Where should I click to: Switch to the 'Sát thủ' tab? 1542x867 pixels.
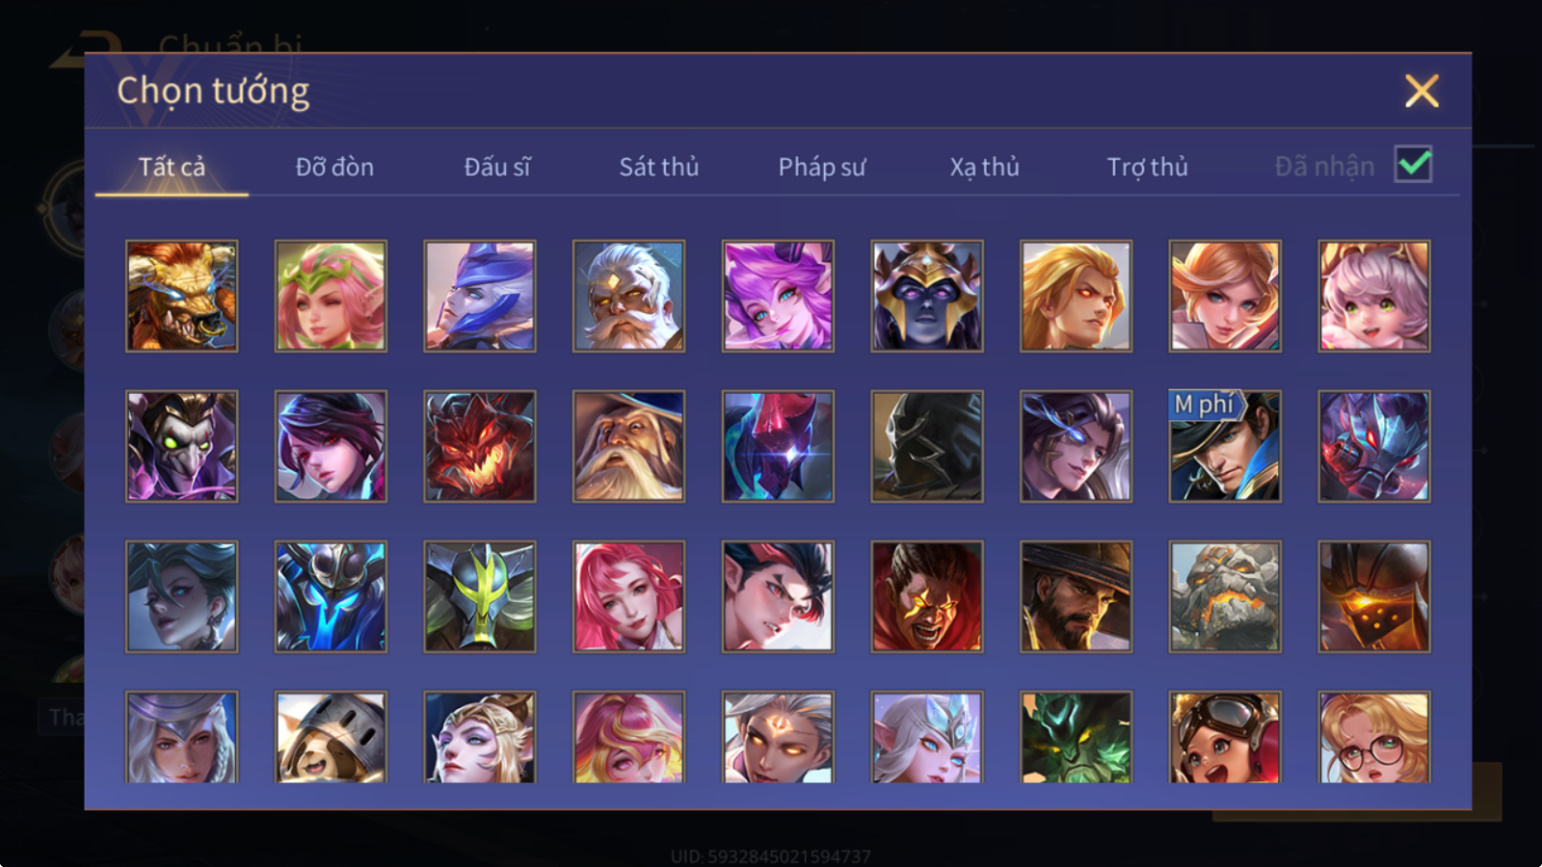[x=659, y=167]
